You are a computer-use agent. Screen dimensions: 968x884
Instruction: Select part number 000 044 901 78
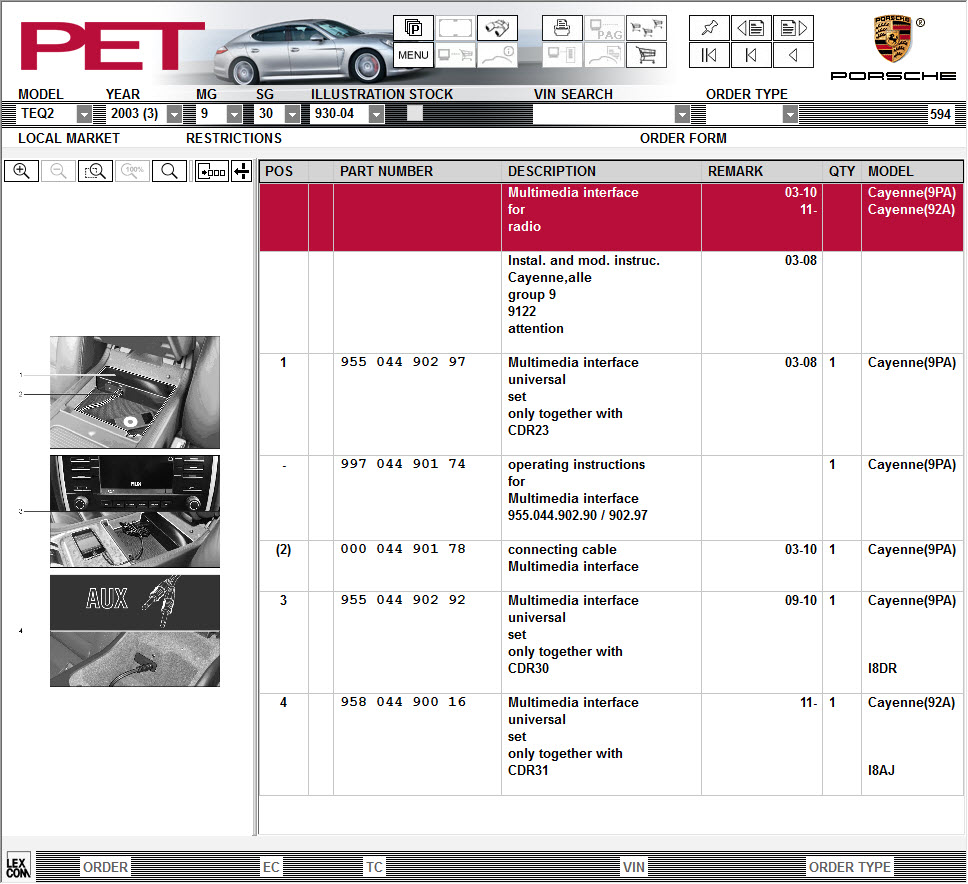tap(403, 549)
